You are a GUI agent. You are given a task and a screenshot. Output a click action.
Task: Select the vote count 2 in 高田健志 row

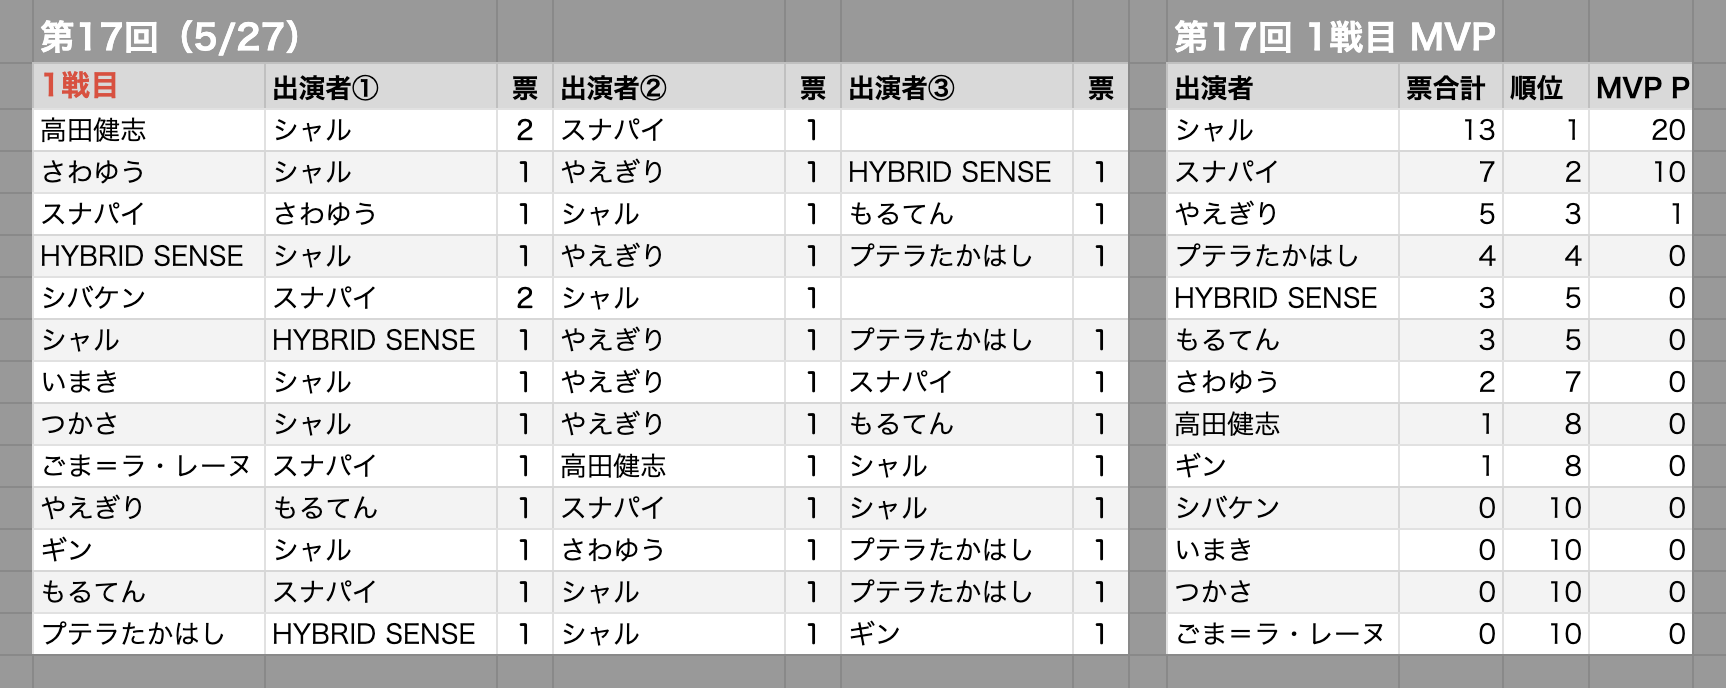tap(524, 130)
